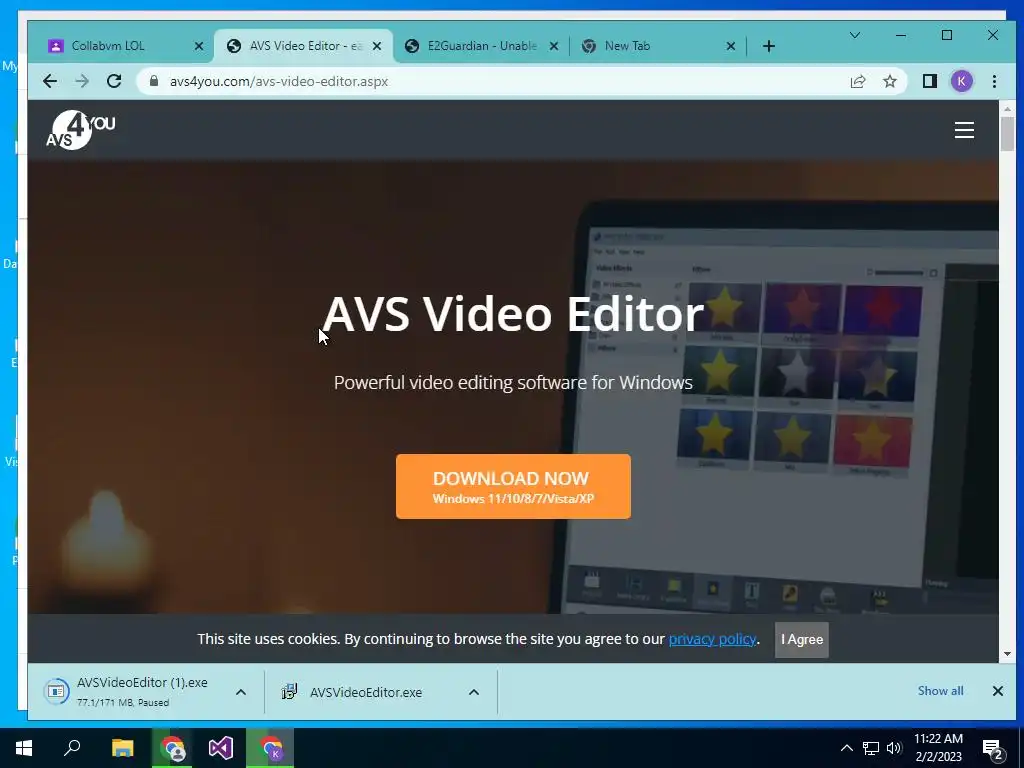This screenshot has width=1024, height=768.
Task: Select the Chrome K-profile taskbar icon
Action: (x=270, y=748)
